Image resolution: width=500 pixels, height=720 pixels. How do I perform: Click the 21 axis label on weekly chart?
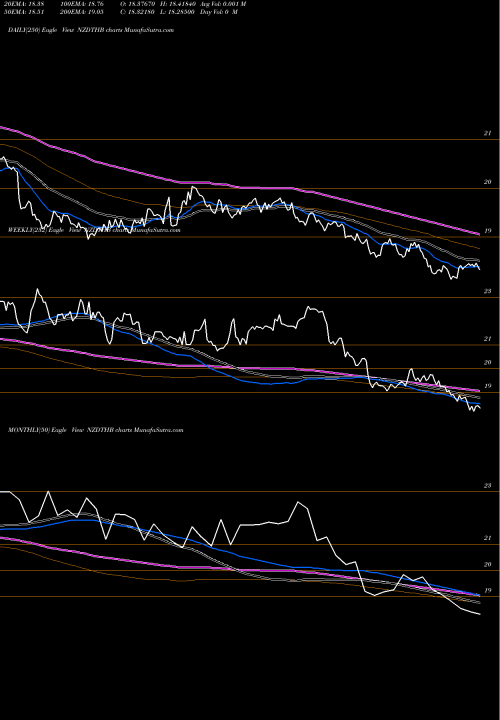pos(487,339)
